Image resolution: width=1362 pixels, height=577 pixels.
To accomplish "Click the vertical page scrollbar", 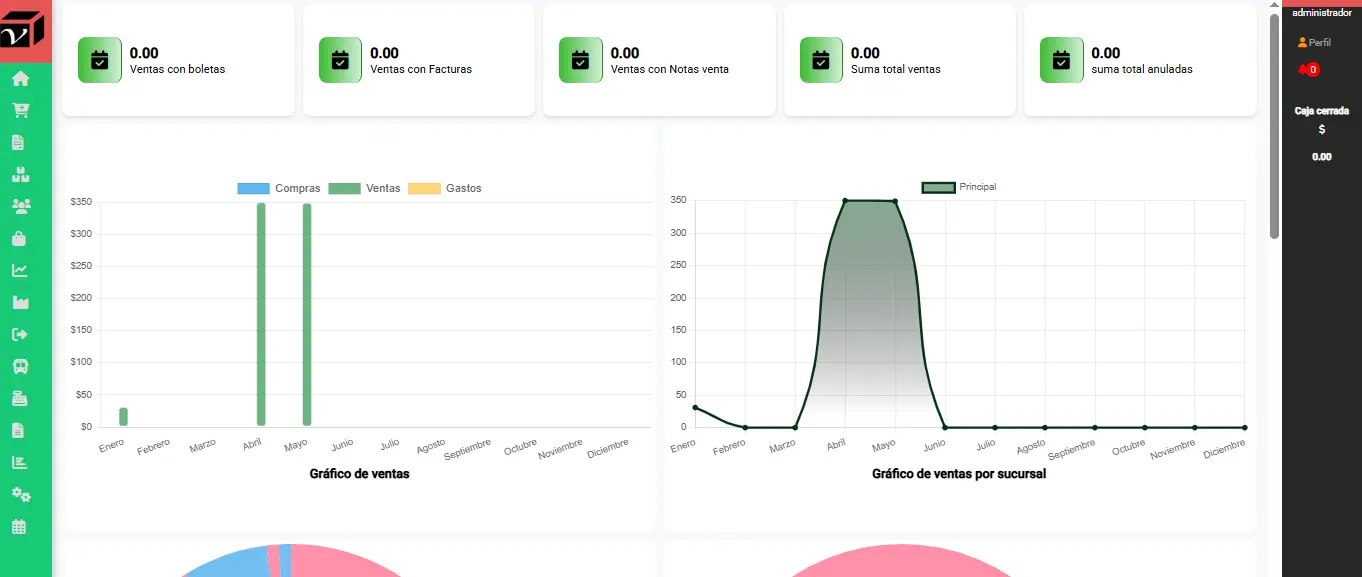I will (x=1274, y=127).
